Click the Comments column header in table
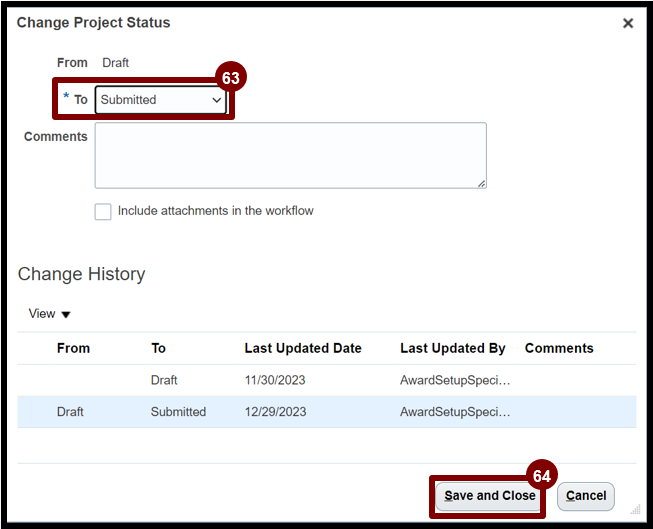This screenshot has width=653, height=529. tap(558, 348)
